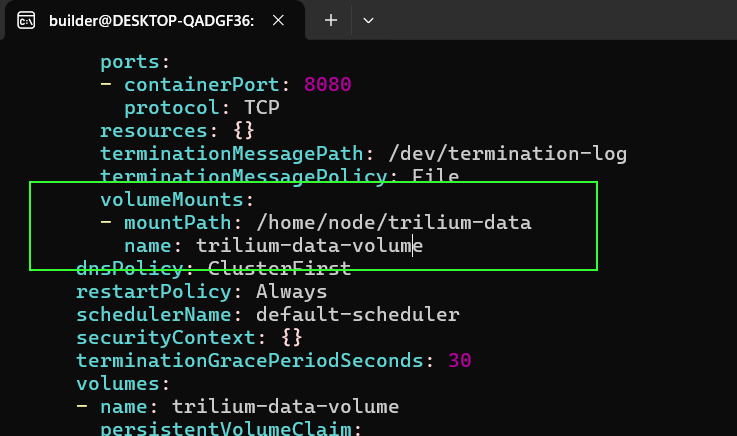The height and width of the screenshot is (436, 737).
Task: Open a new terminal tab with the plus icon
Action: pyautogui.click(x=331, y=20)
